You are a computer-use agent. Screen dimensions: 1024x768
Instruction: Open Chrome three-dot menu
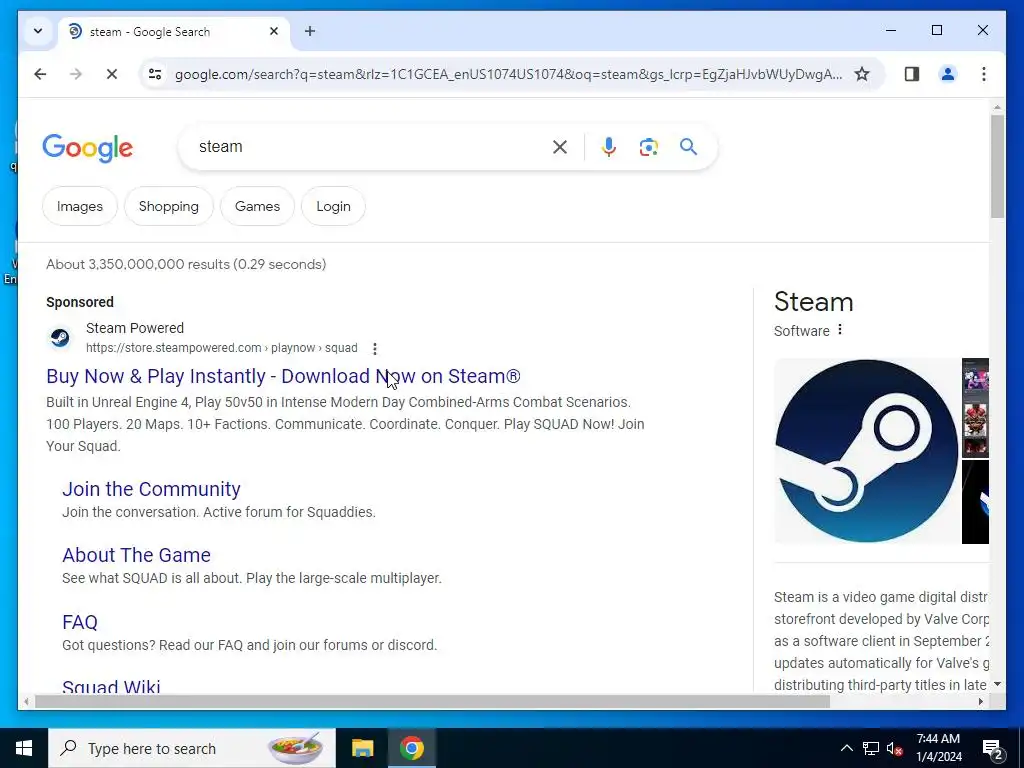(x=984, y=74)
